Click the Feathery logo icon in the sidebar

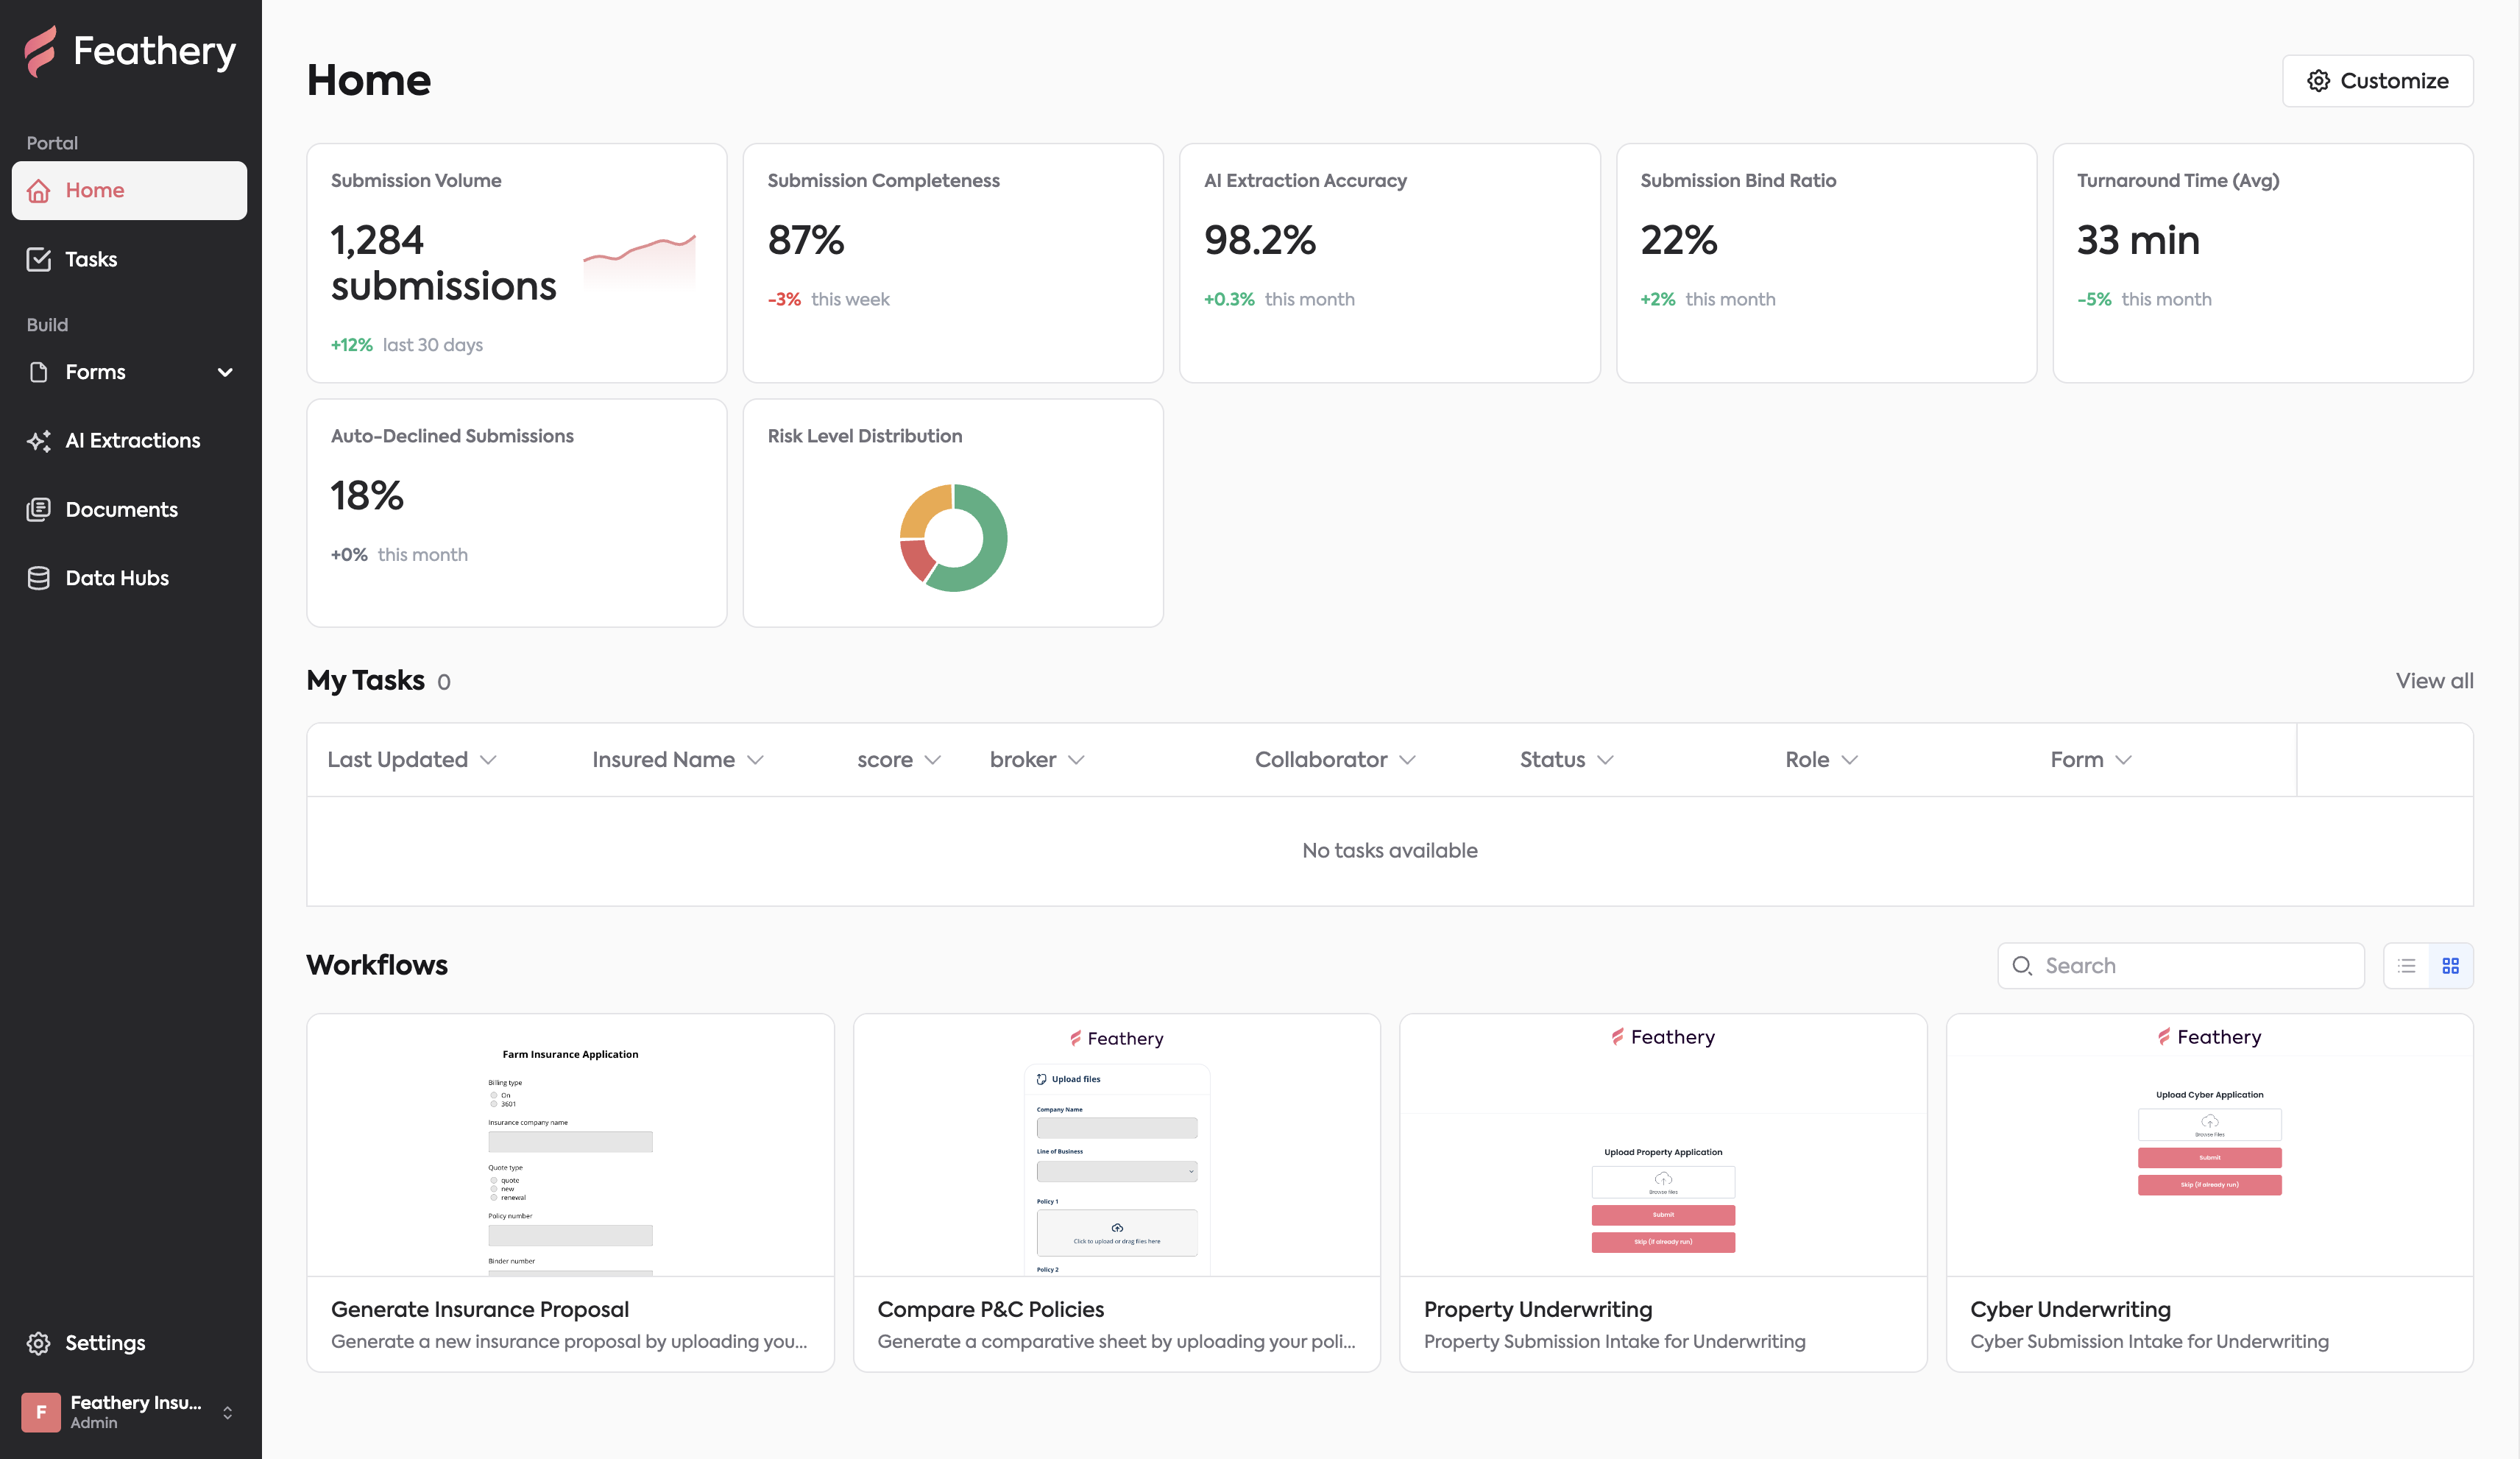point(41,51)
